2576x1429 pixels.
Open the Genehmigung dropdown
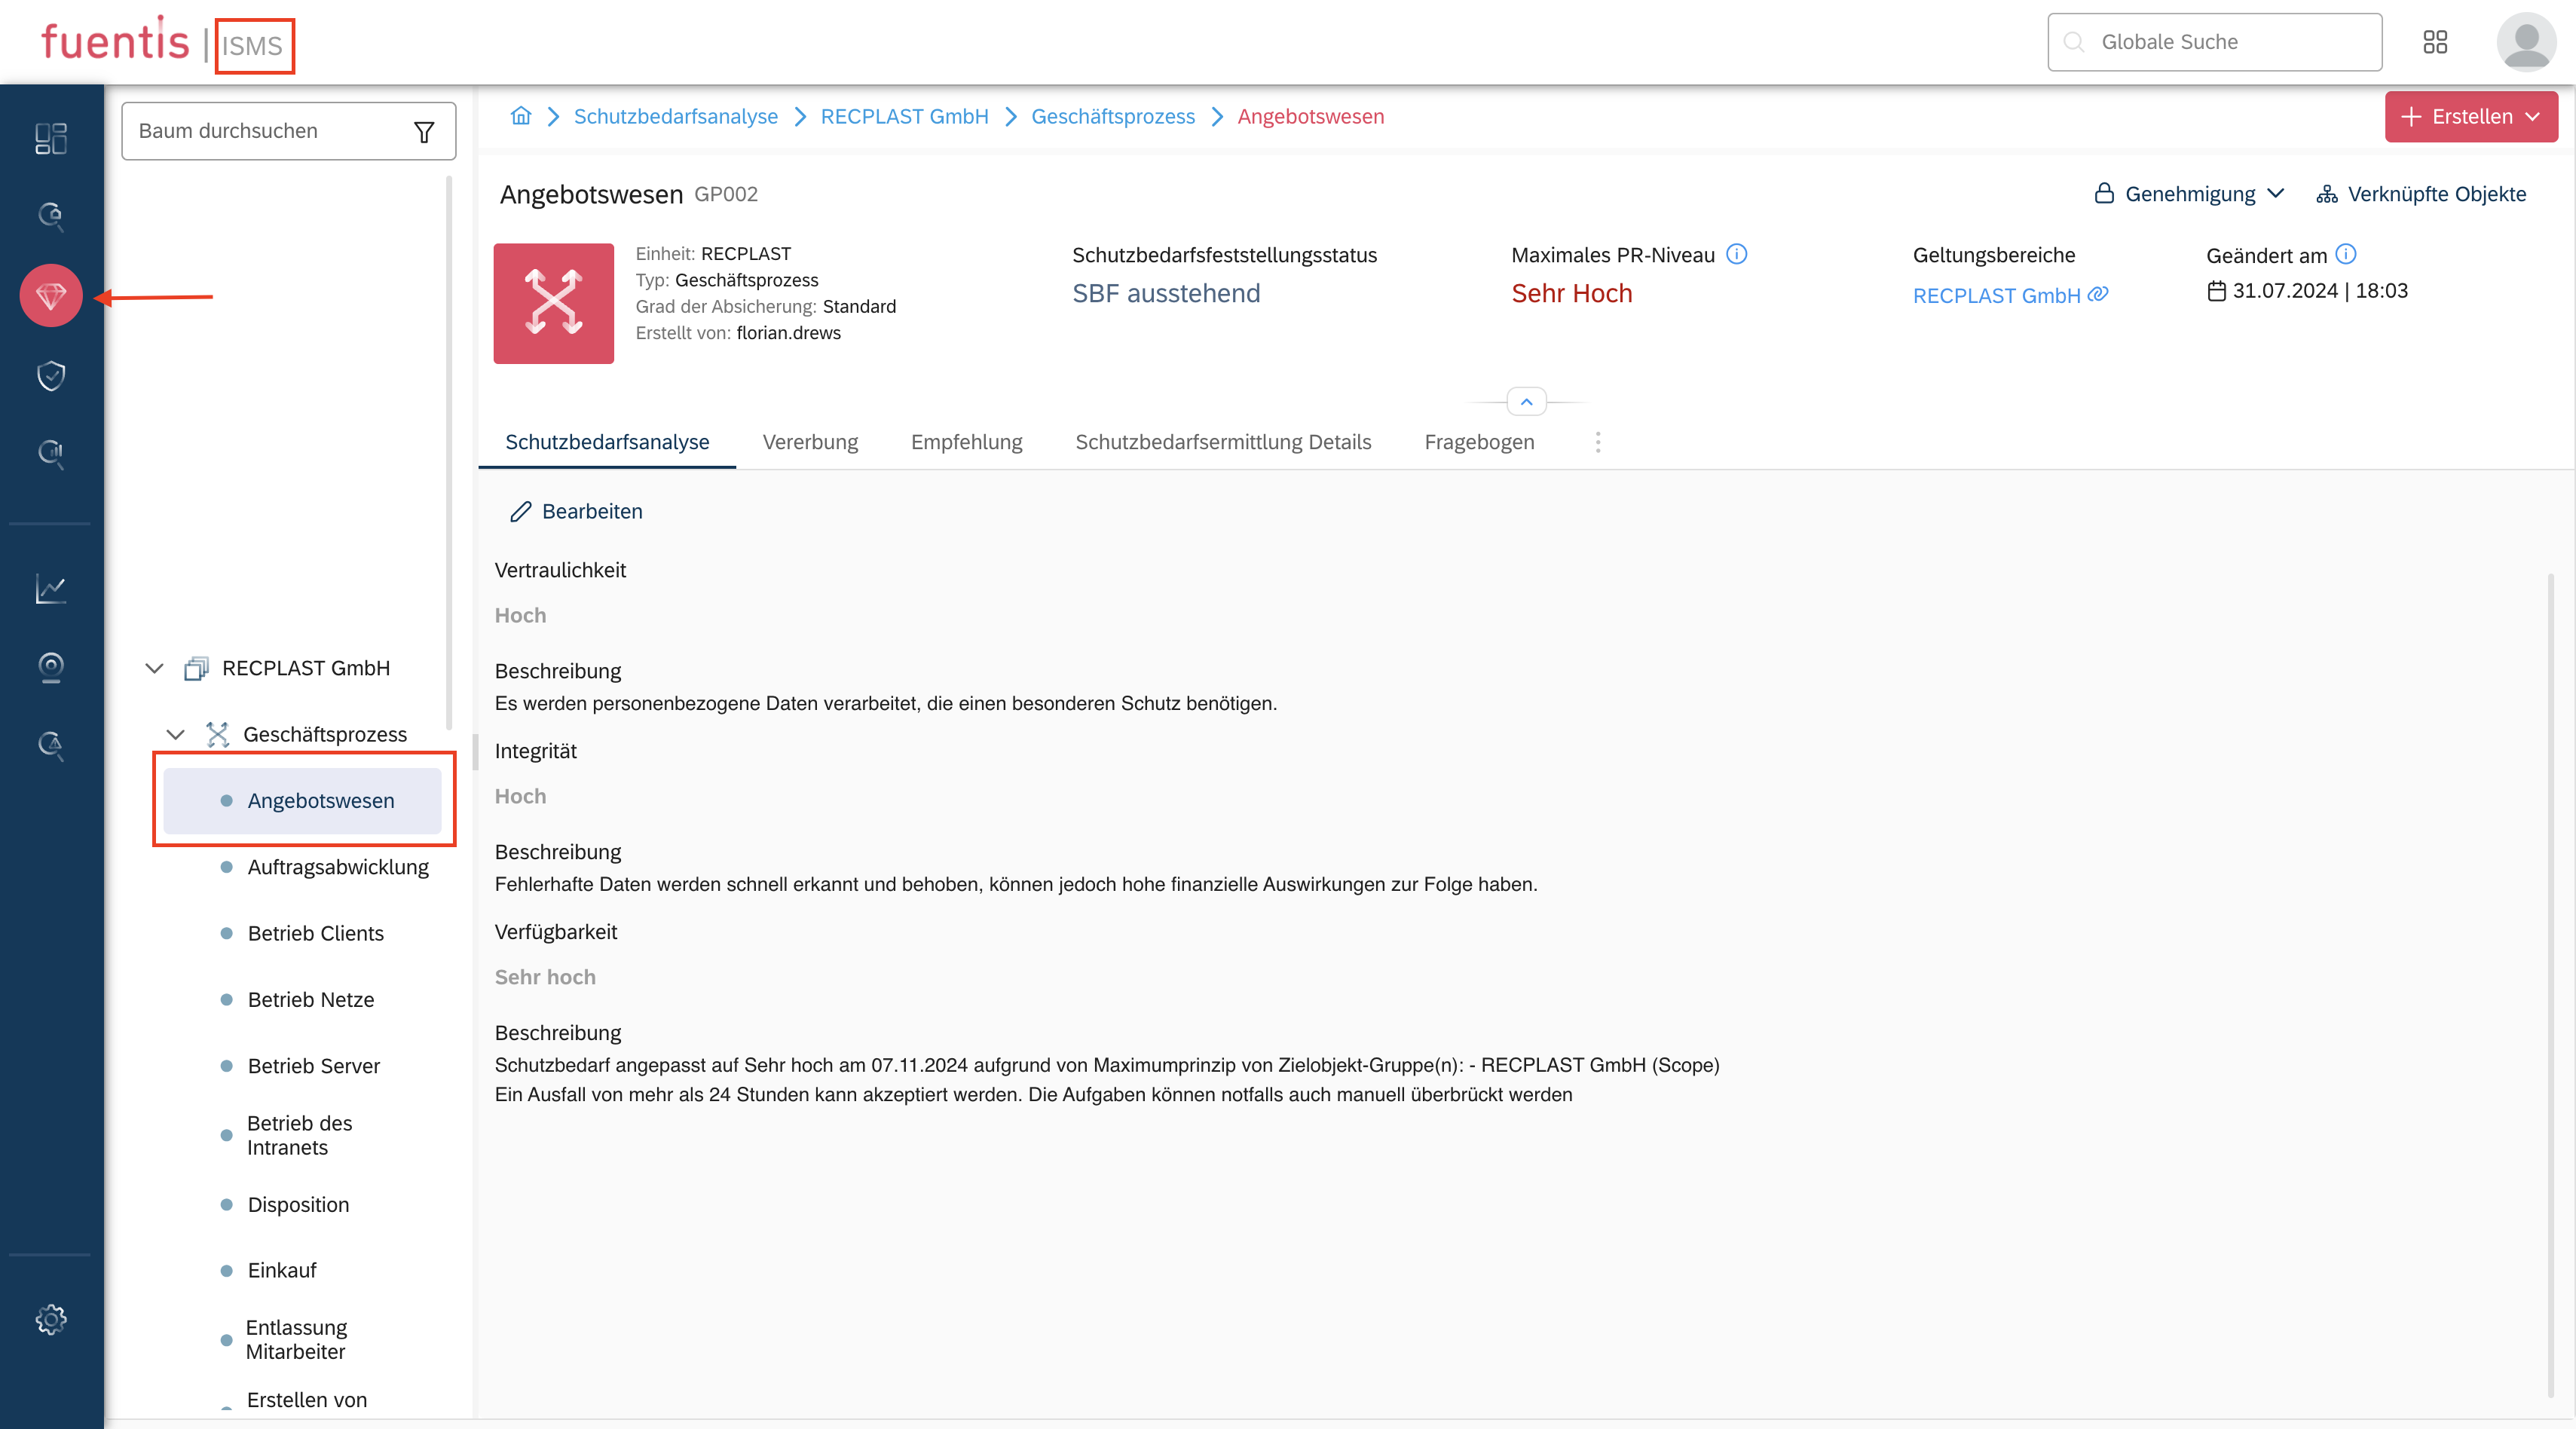(x=2190, y=194)
